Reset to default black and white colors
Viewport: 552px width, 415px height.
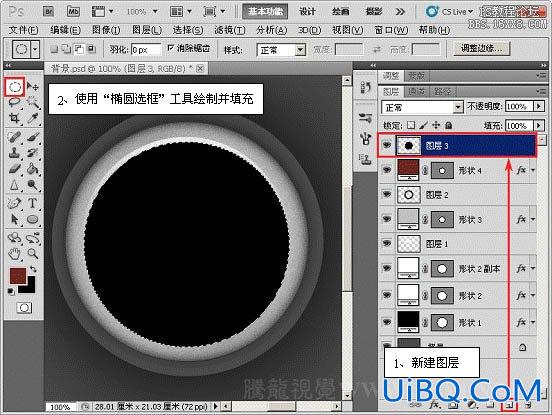[x=11, y=291]
